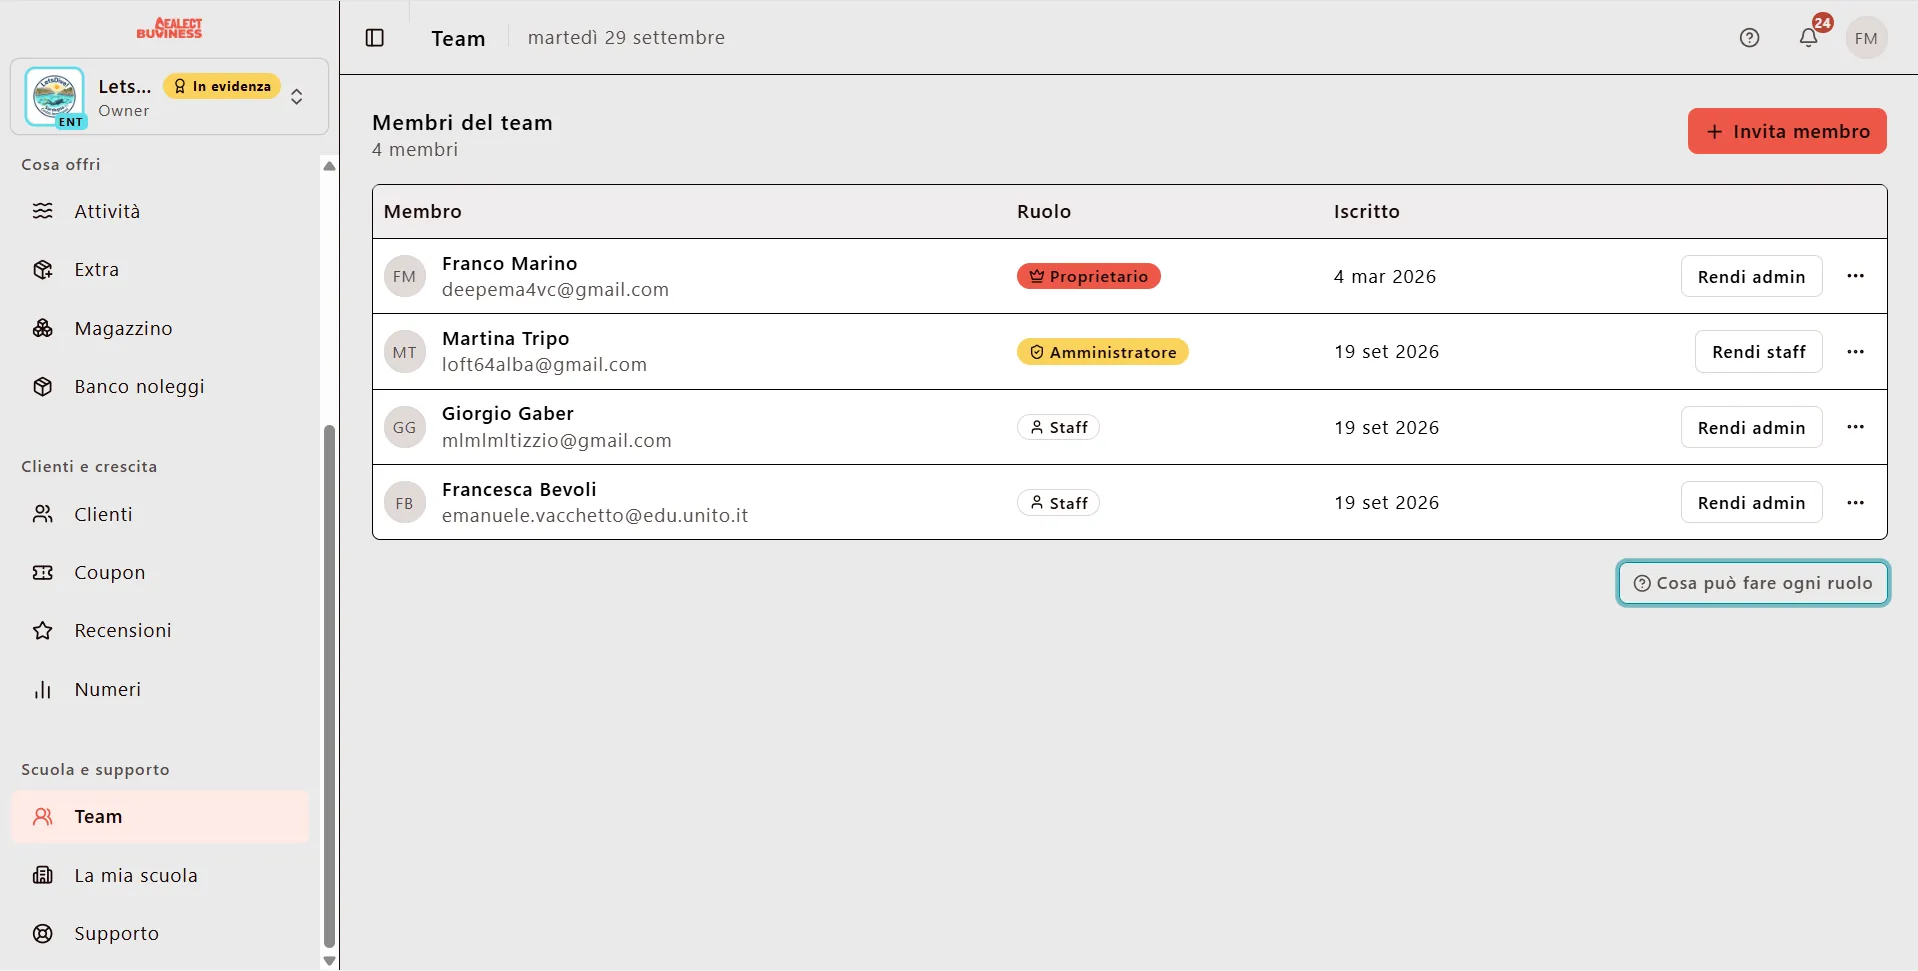Open more options for Martina Tripo

point(1856,352)
